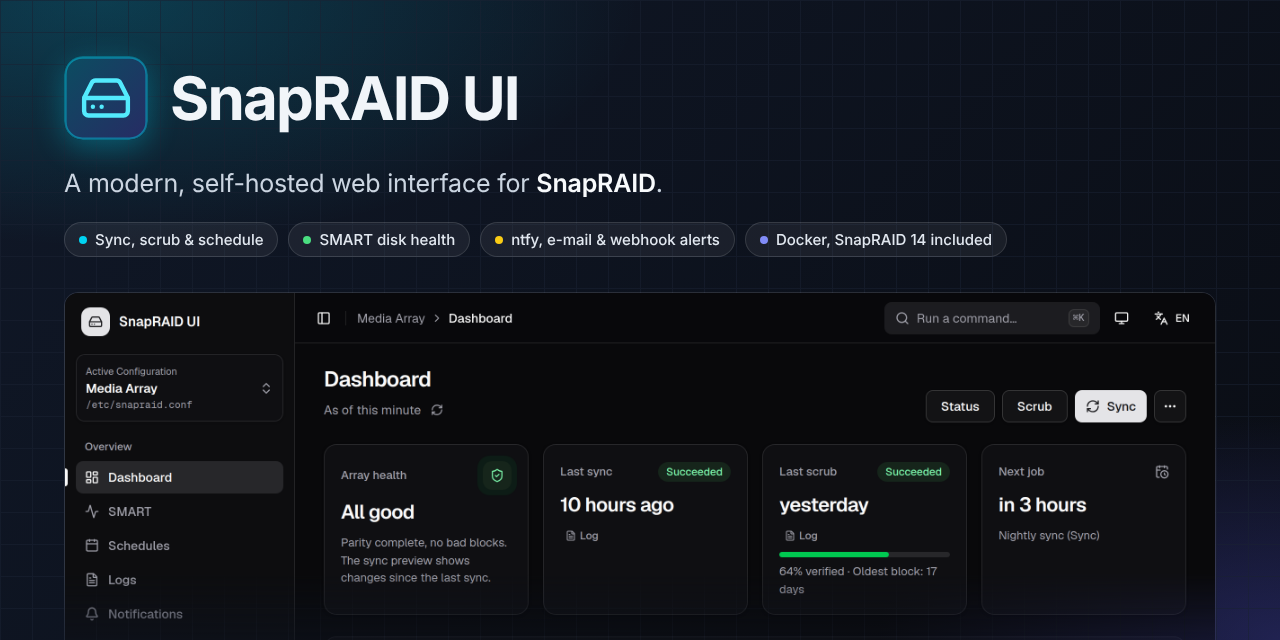Click the search magnifier icon

pyautogui.click(x=902, y=318)
